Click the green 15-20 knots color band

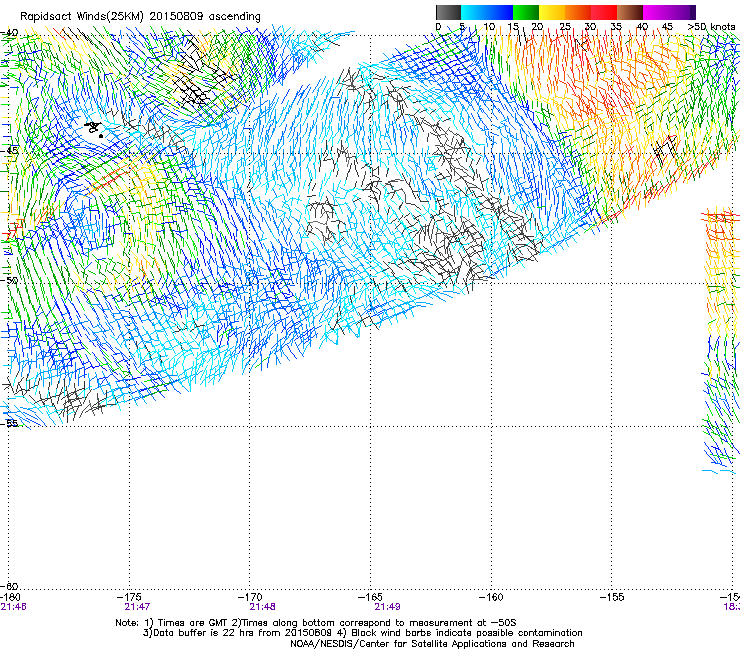pyautogui.click(x=526, y=12)
